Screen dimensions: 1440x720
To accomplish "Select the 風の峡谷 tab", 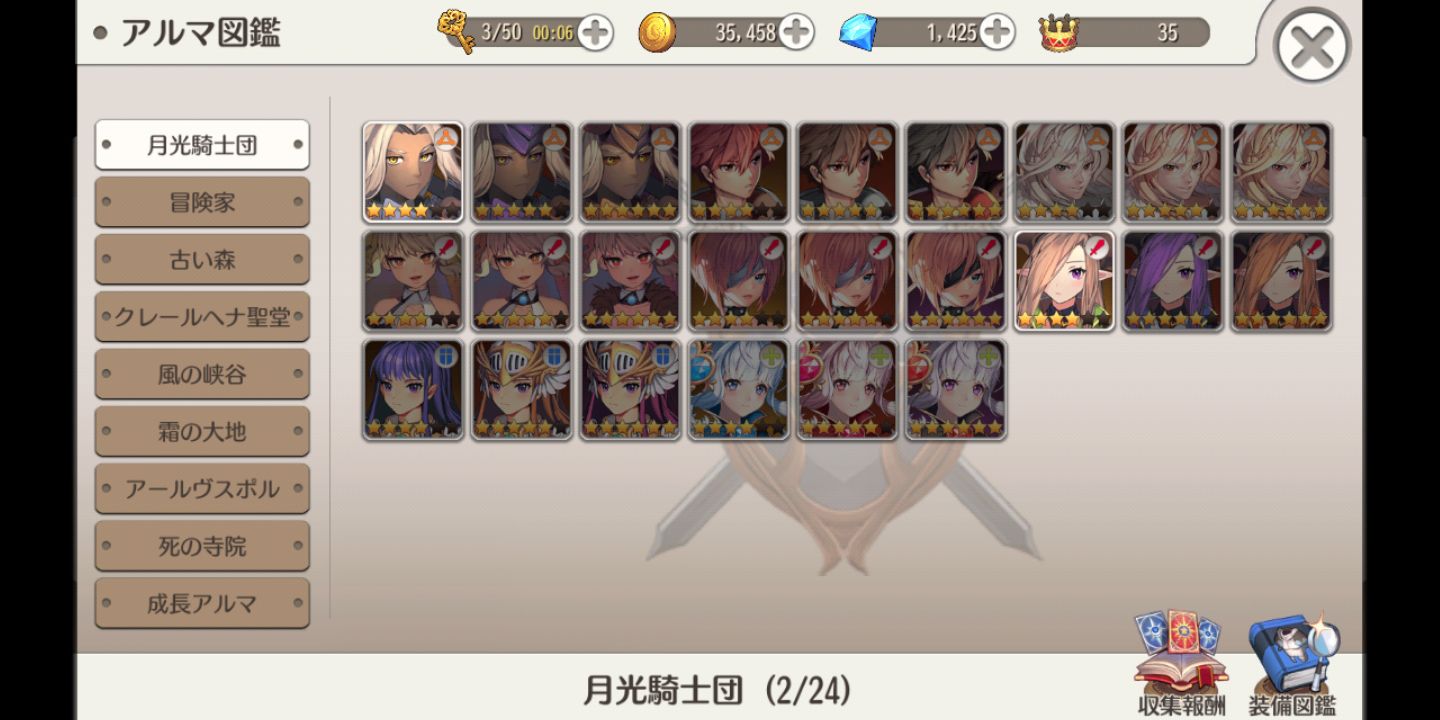I will [202, 375].
